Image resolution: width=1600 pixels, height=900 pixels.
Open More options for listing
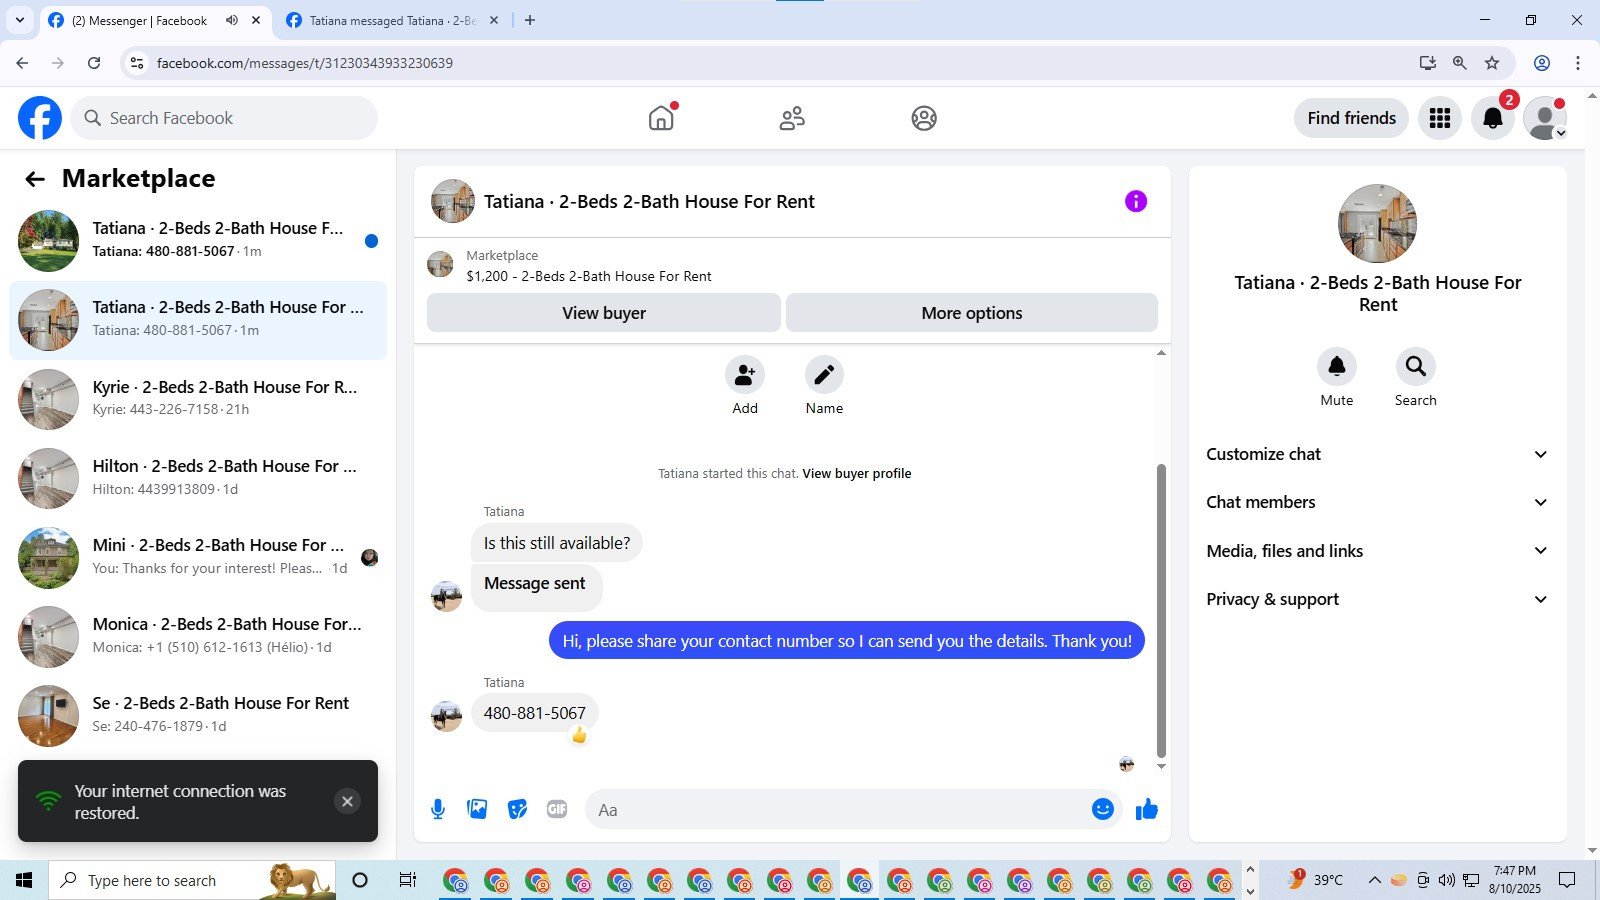(972, 313)
